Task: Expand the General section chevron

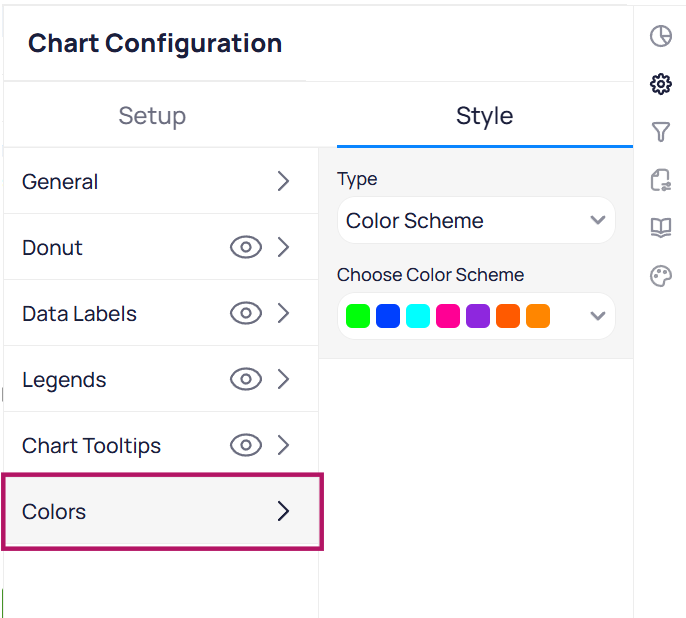Action: coord(283,182)
